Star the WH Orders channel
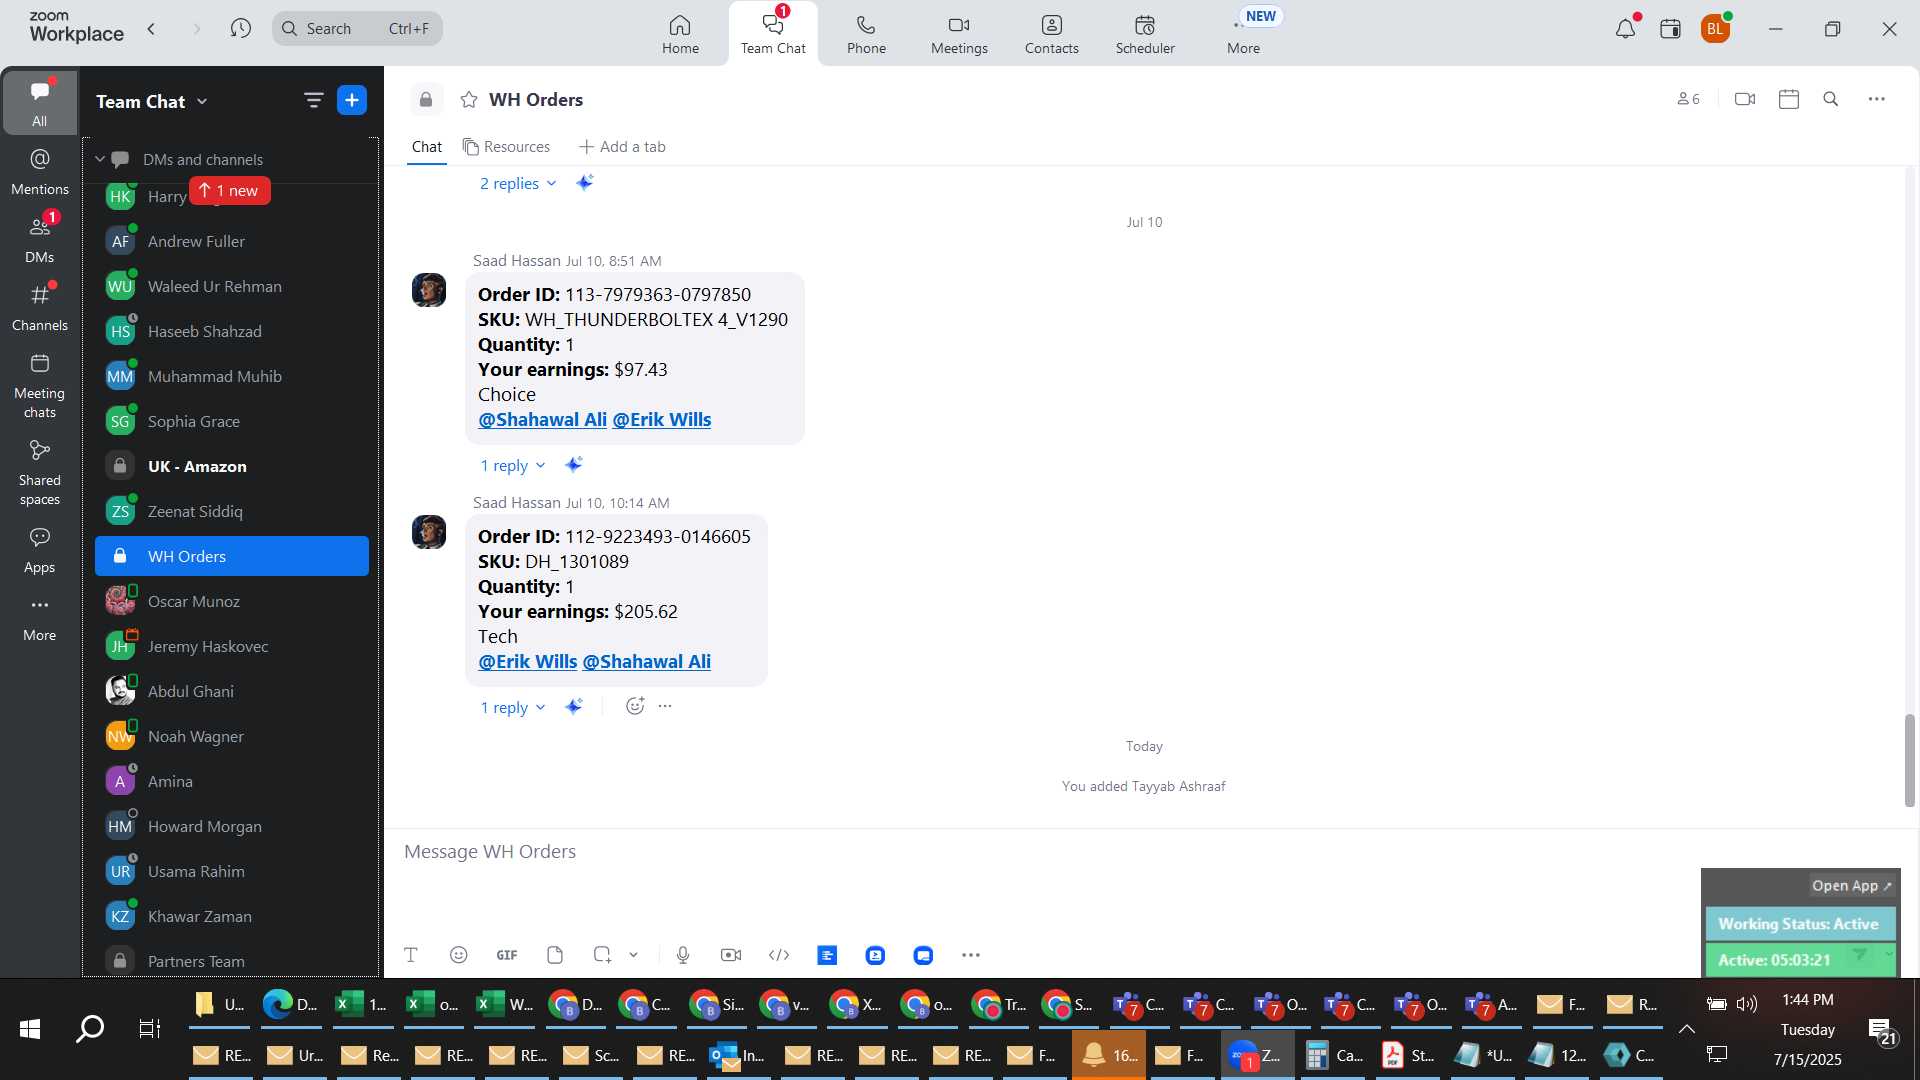 click(x=469, y=99)
